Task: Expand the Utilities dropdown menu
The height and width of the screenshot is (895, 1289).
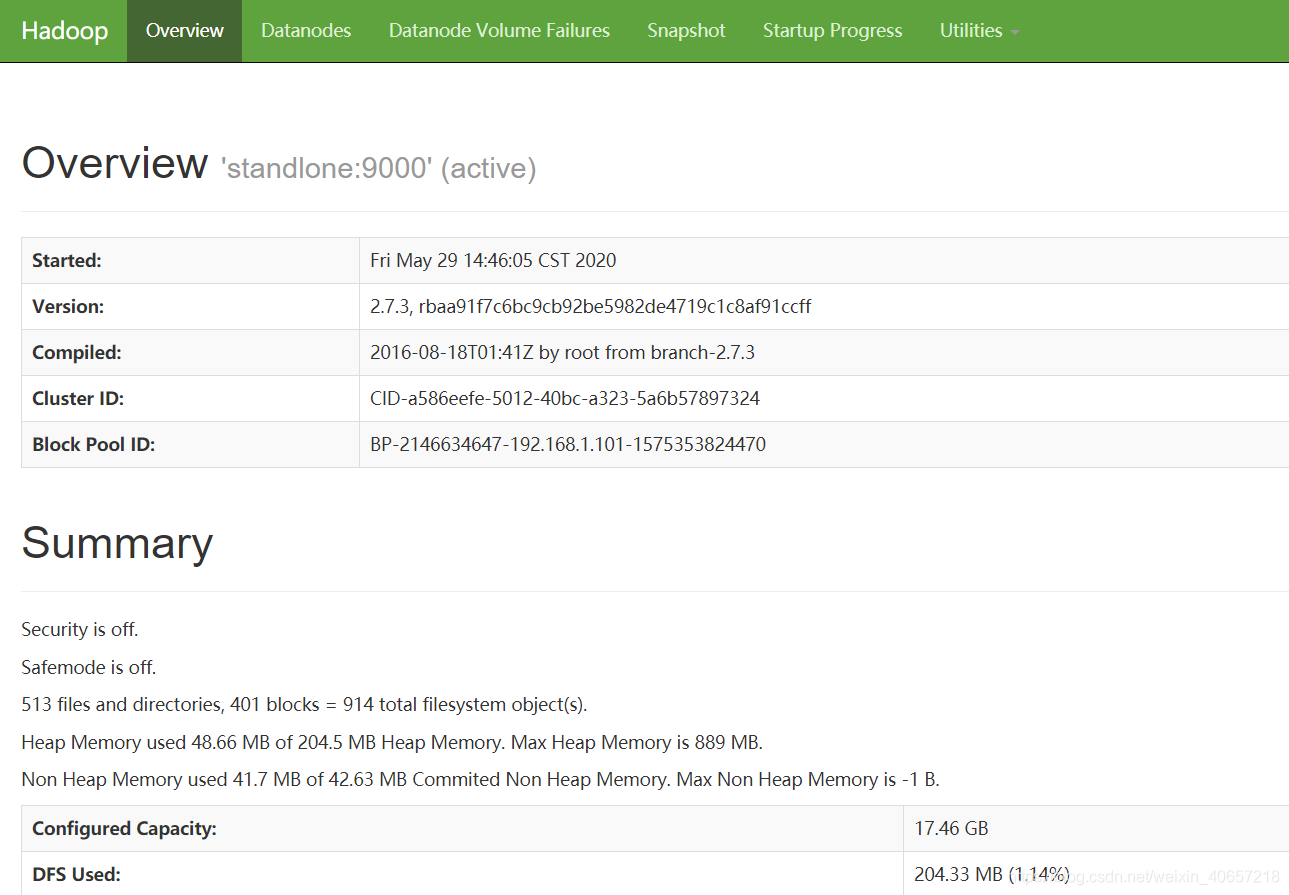Action: [x=979, y=31]
